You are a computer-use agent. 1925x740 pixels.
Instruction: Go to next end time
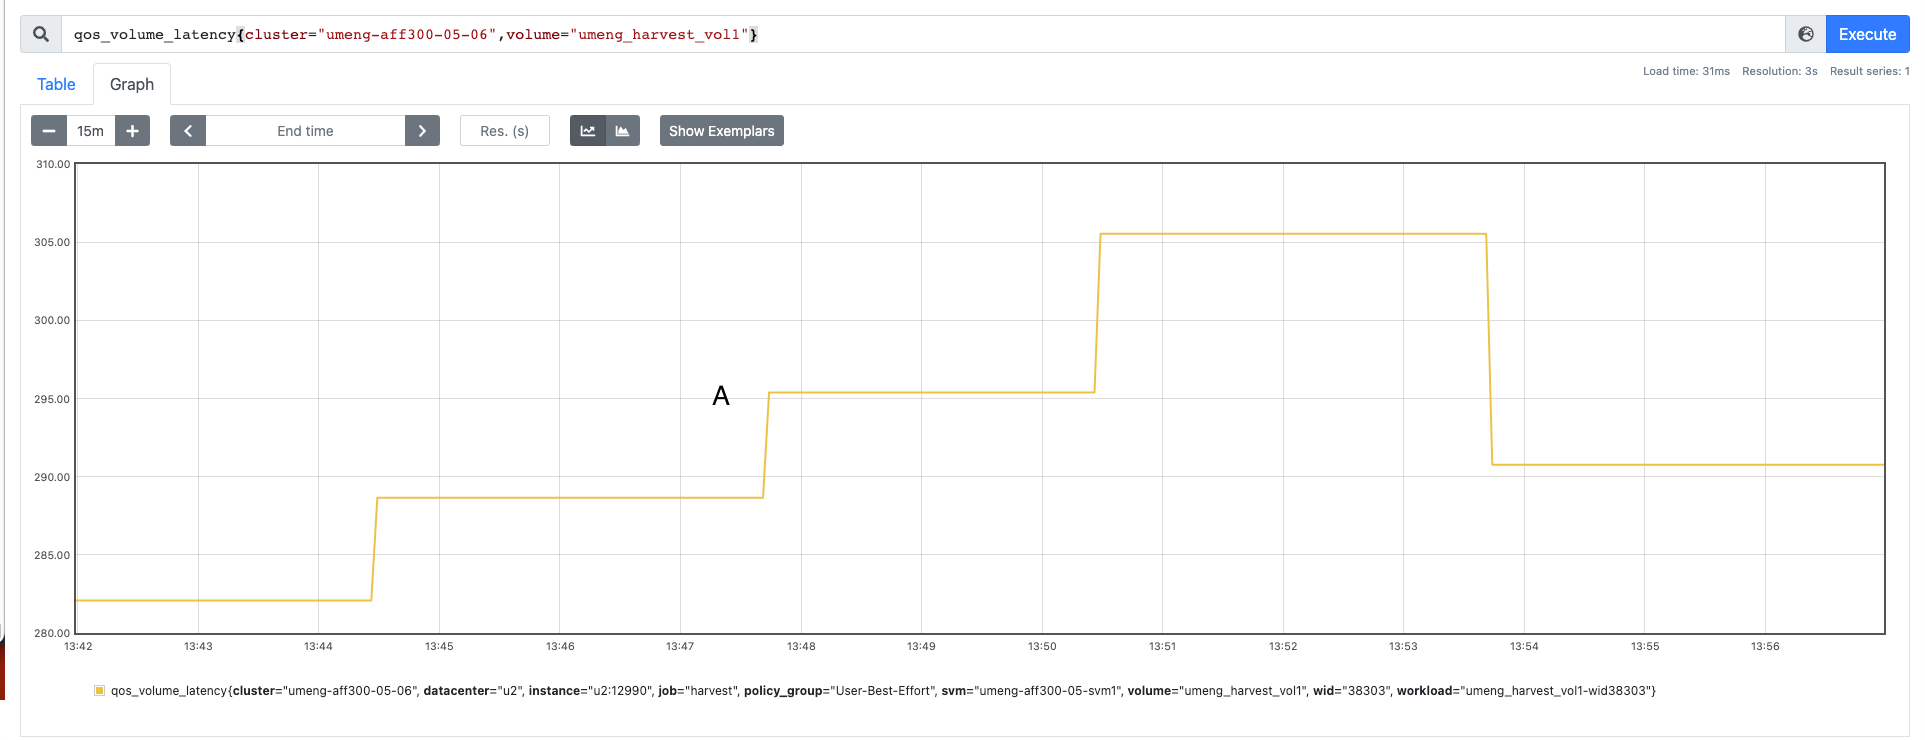point(422,131)
